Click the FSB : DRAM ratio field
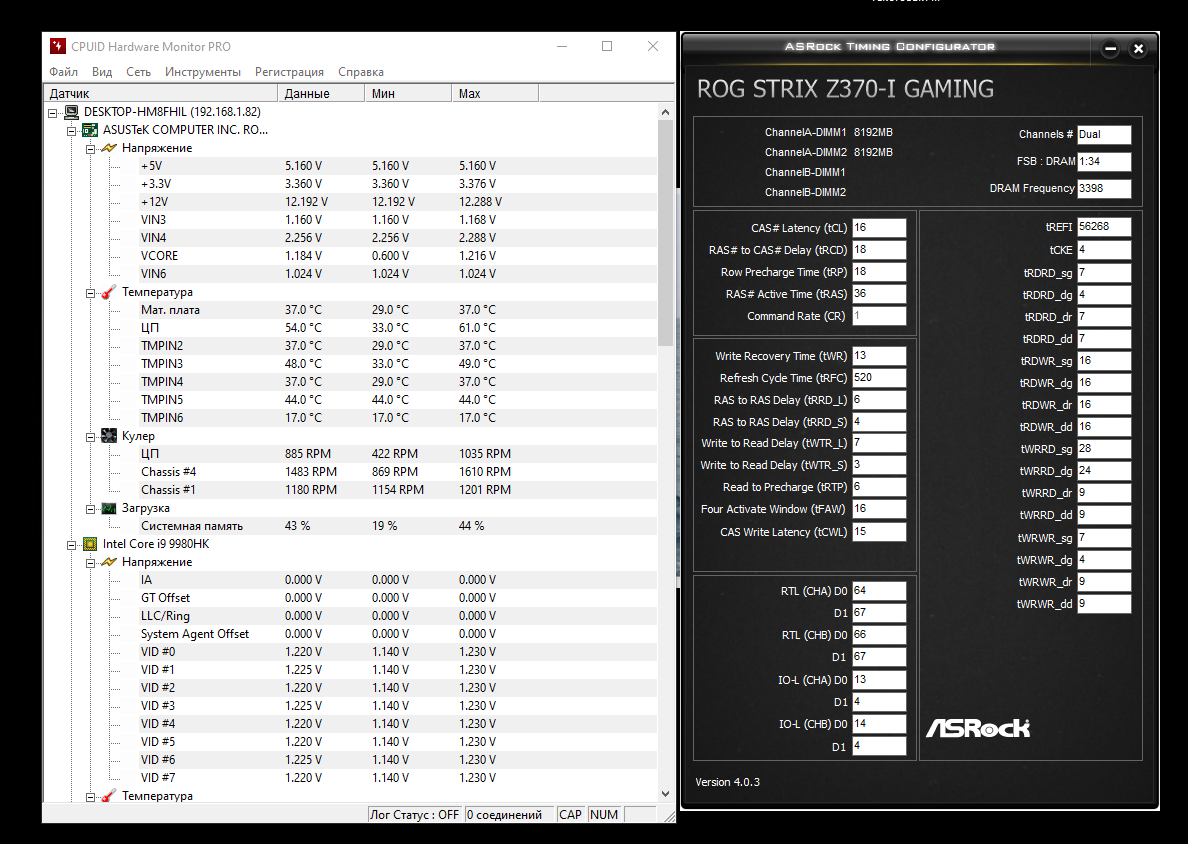This screenshot has width=1188, height=844. 1104,161
